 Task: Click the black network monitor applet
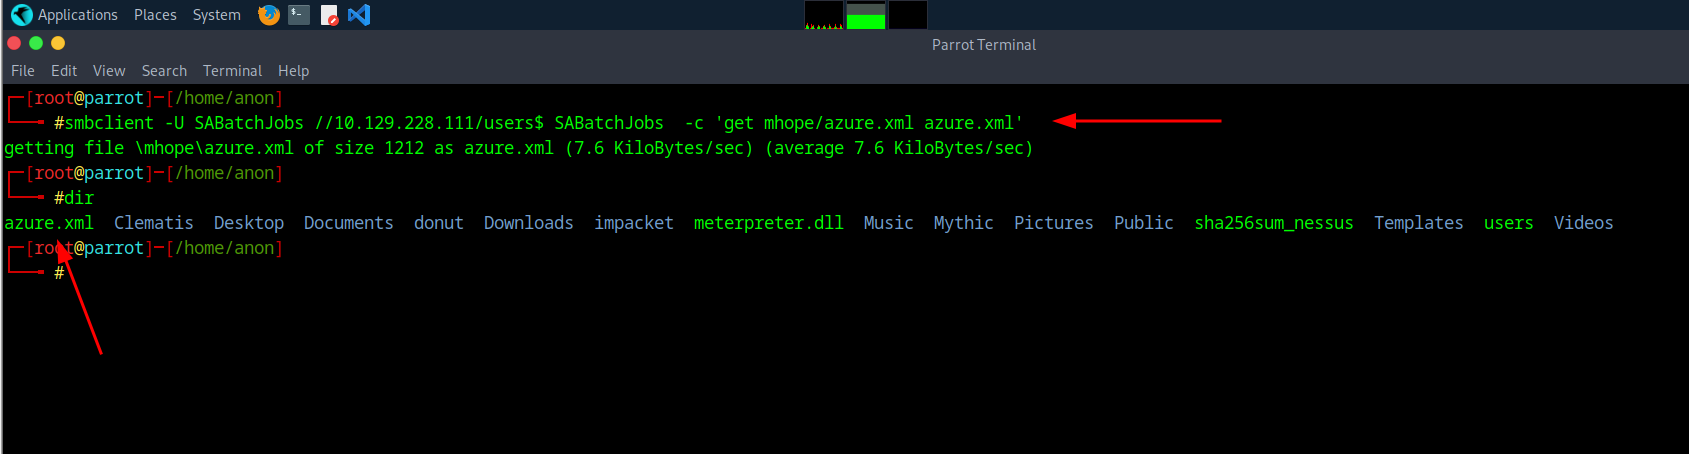pos(908,15)
